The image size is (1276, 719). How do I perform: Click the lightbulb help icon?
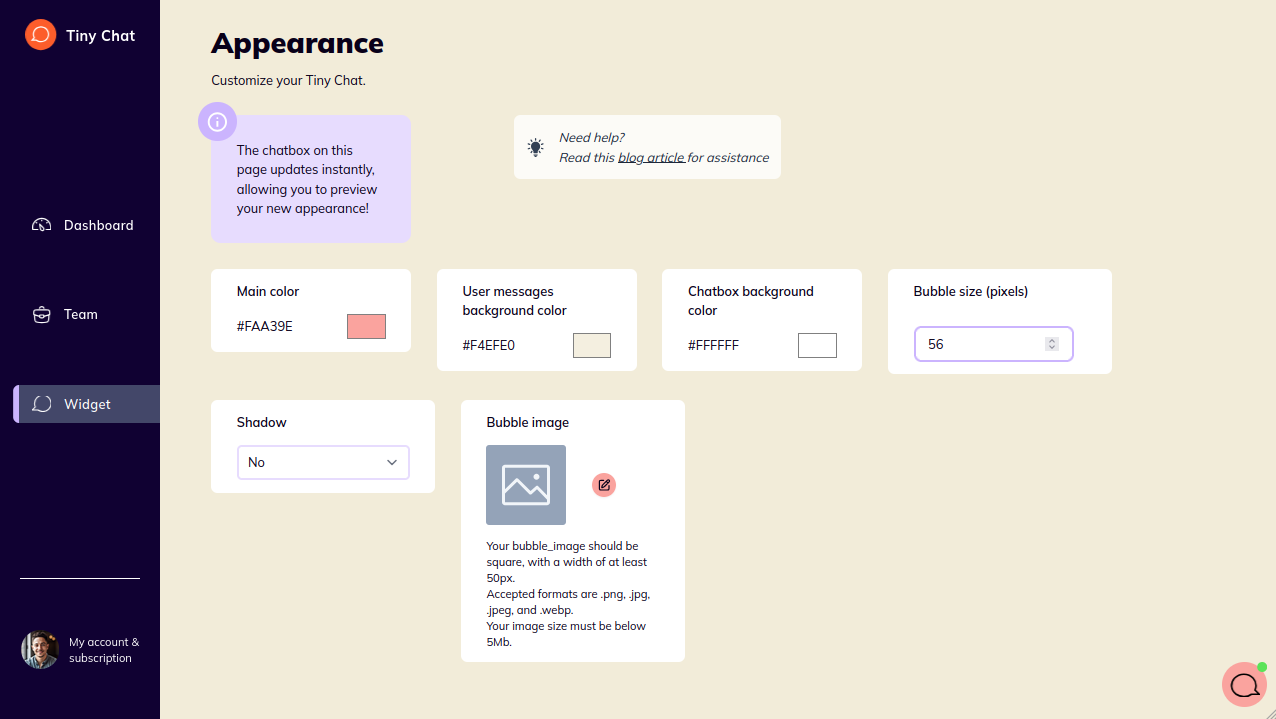tap(536, 147)
